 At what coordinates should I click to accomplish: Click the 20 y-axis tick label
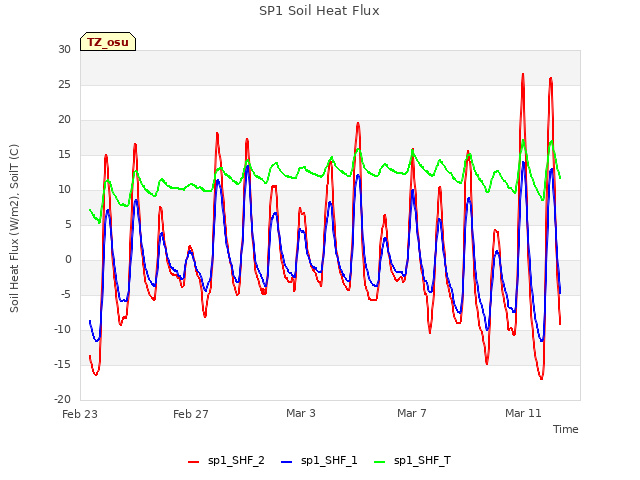click(64, 120)
